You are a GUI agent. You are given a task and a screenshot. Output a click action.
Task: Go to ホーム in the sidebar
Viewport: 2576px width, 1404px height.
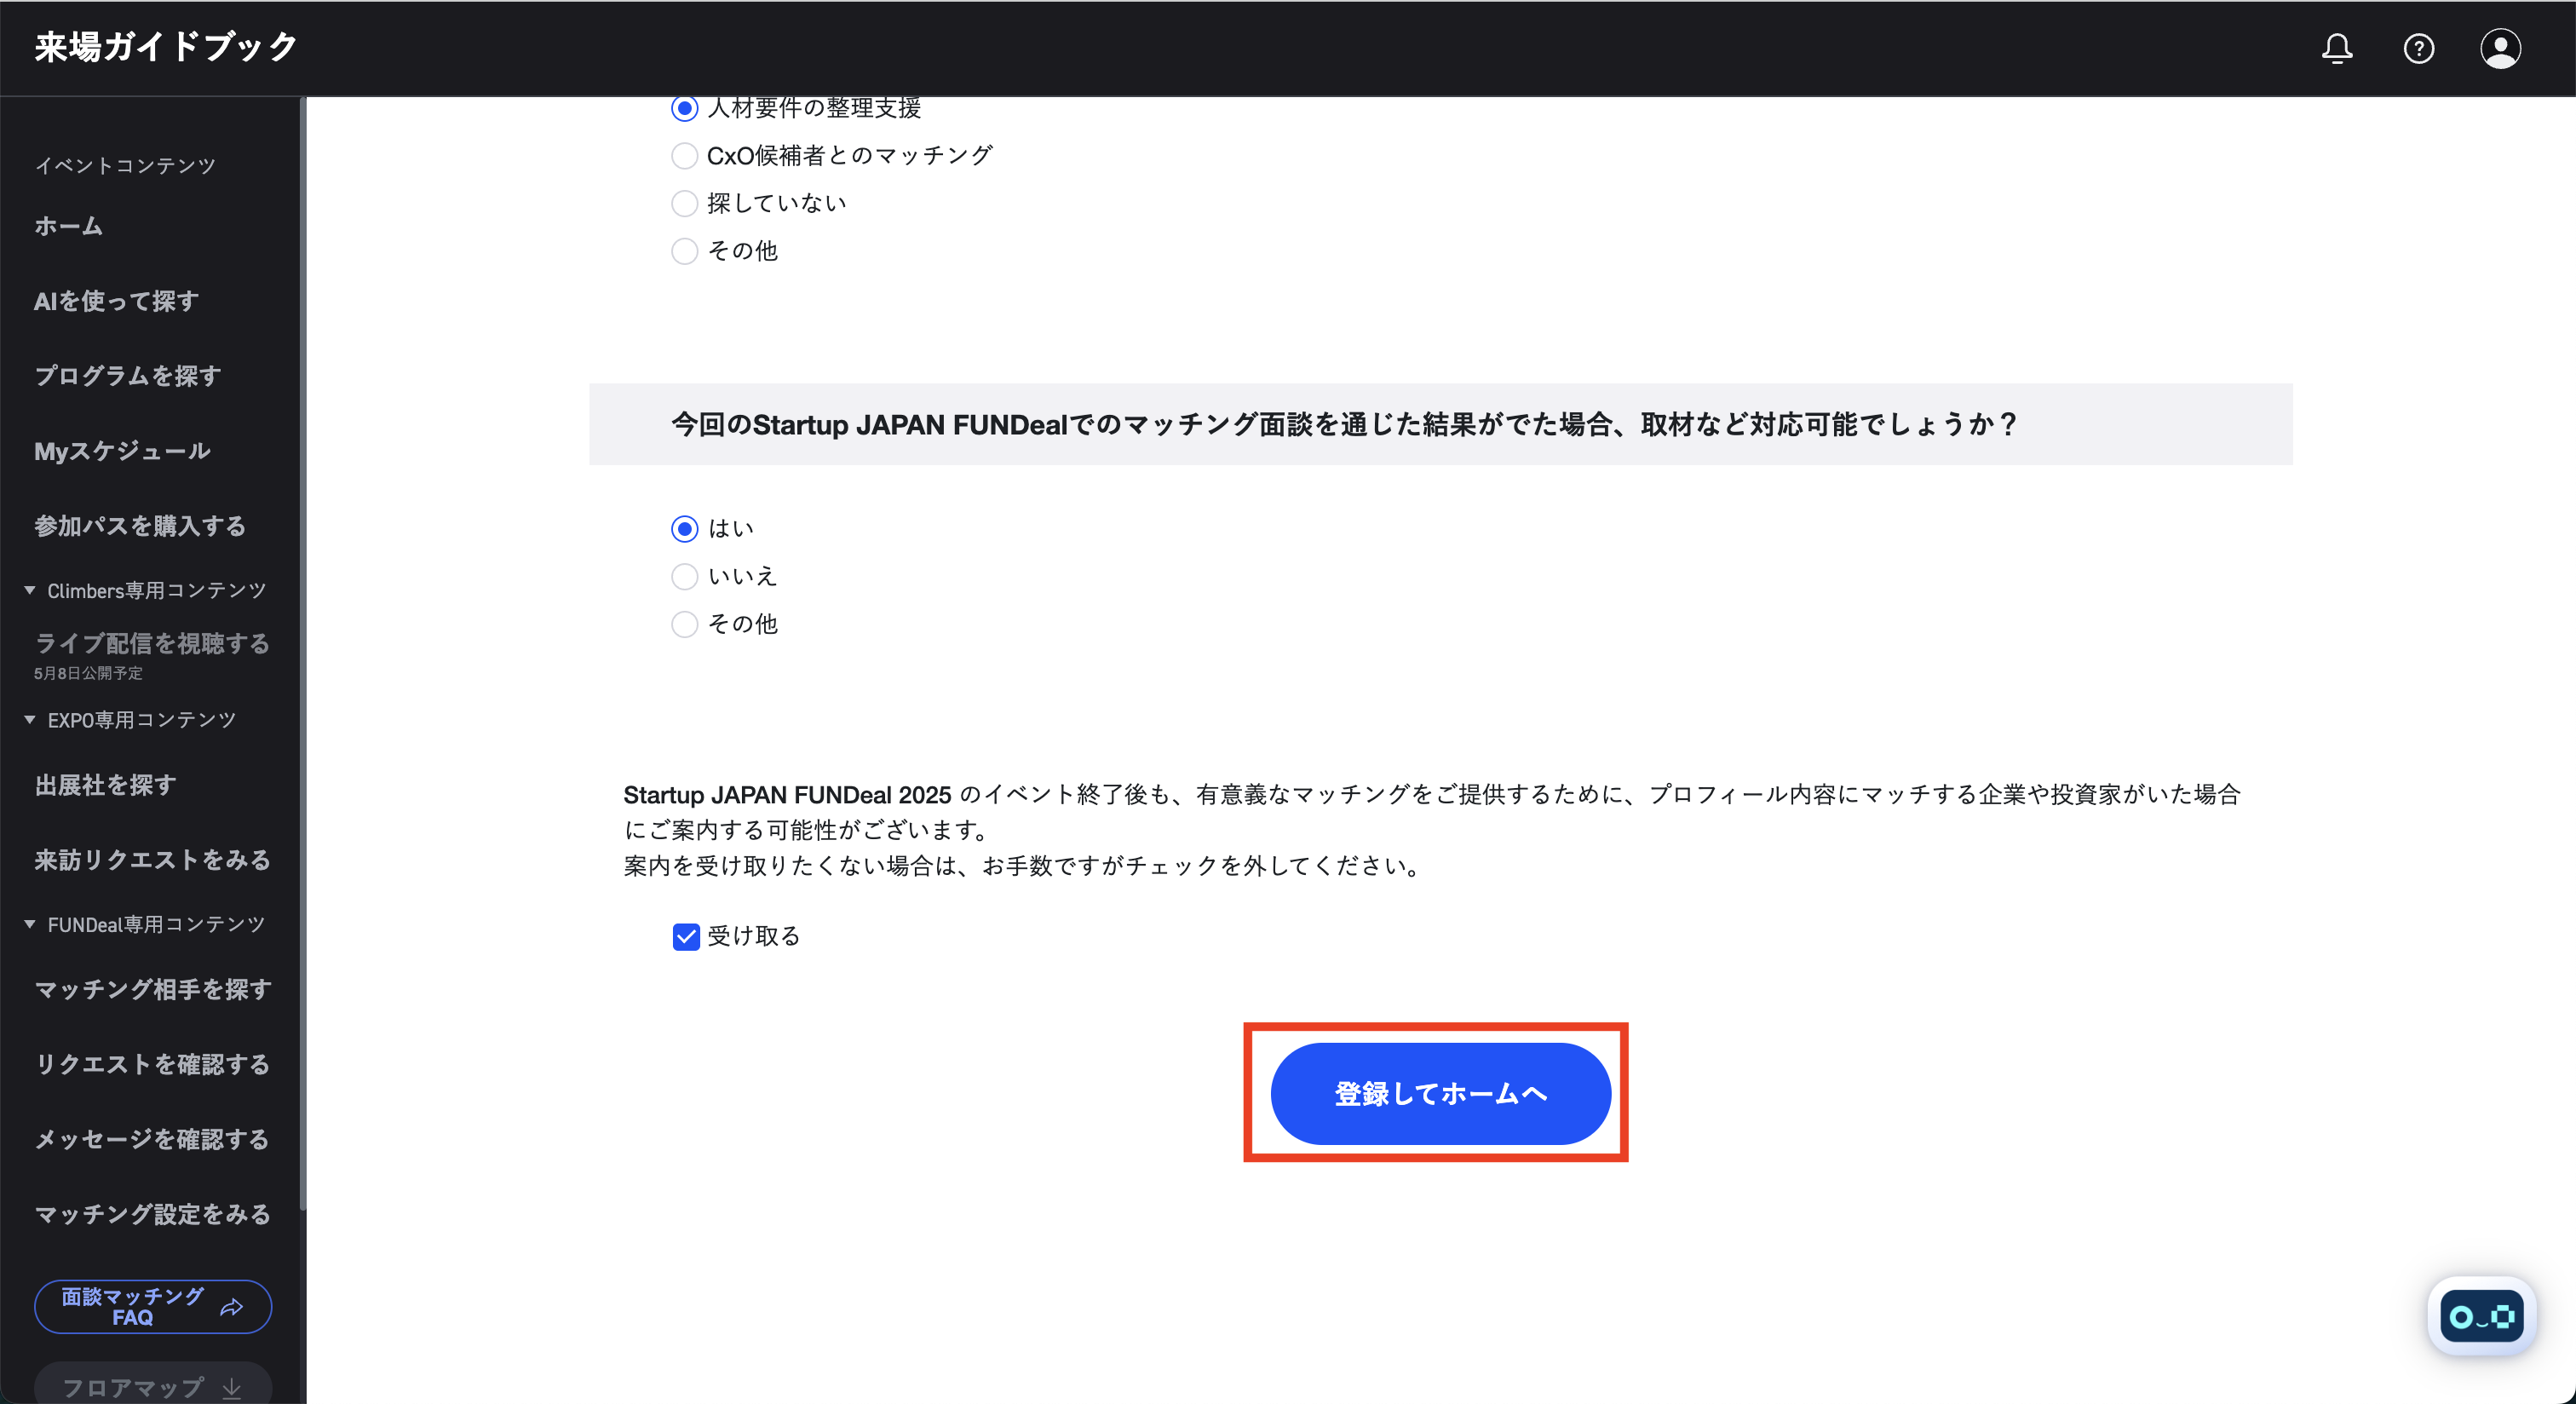[x=69, y=226]
